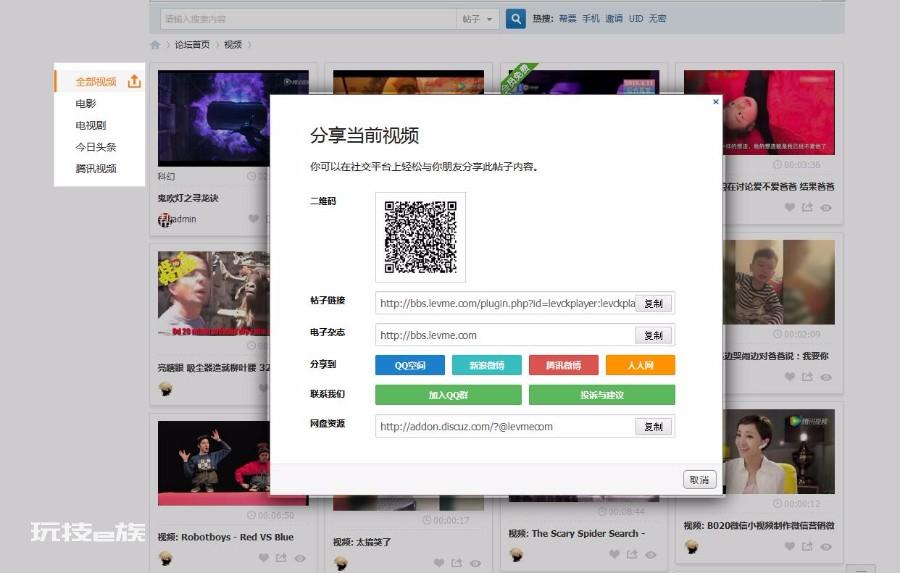Share to 新浪微博
Image resolution: width=900 pixels, height=573 pixels.
487,365
